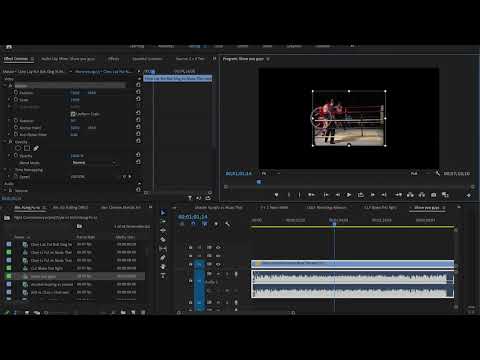The width and height of the screenshot is (480, 360).
Task: Create ellipse mask under Opacity
Action: click(x=18, y=148)
